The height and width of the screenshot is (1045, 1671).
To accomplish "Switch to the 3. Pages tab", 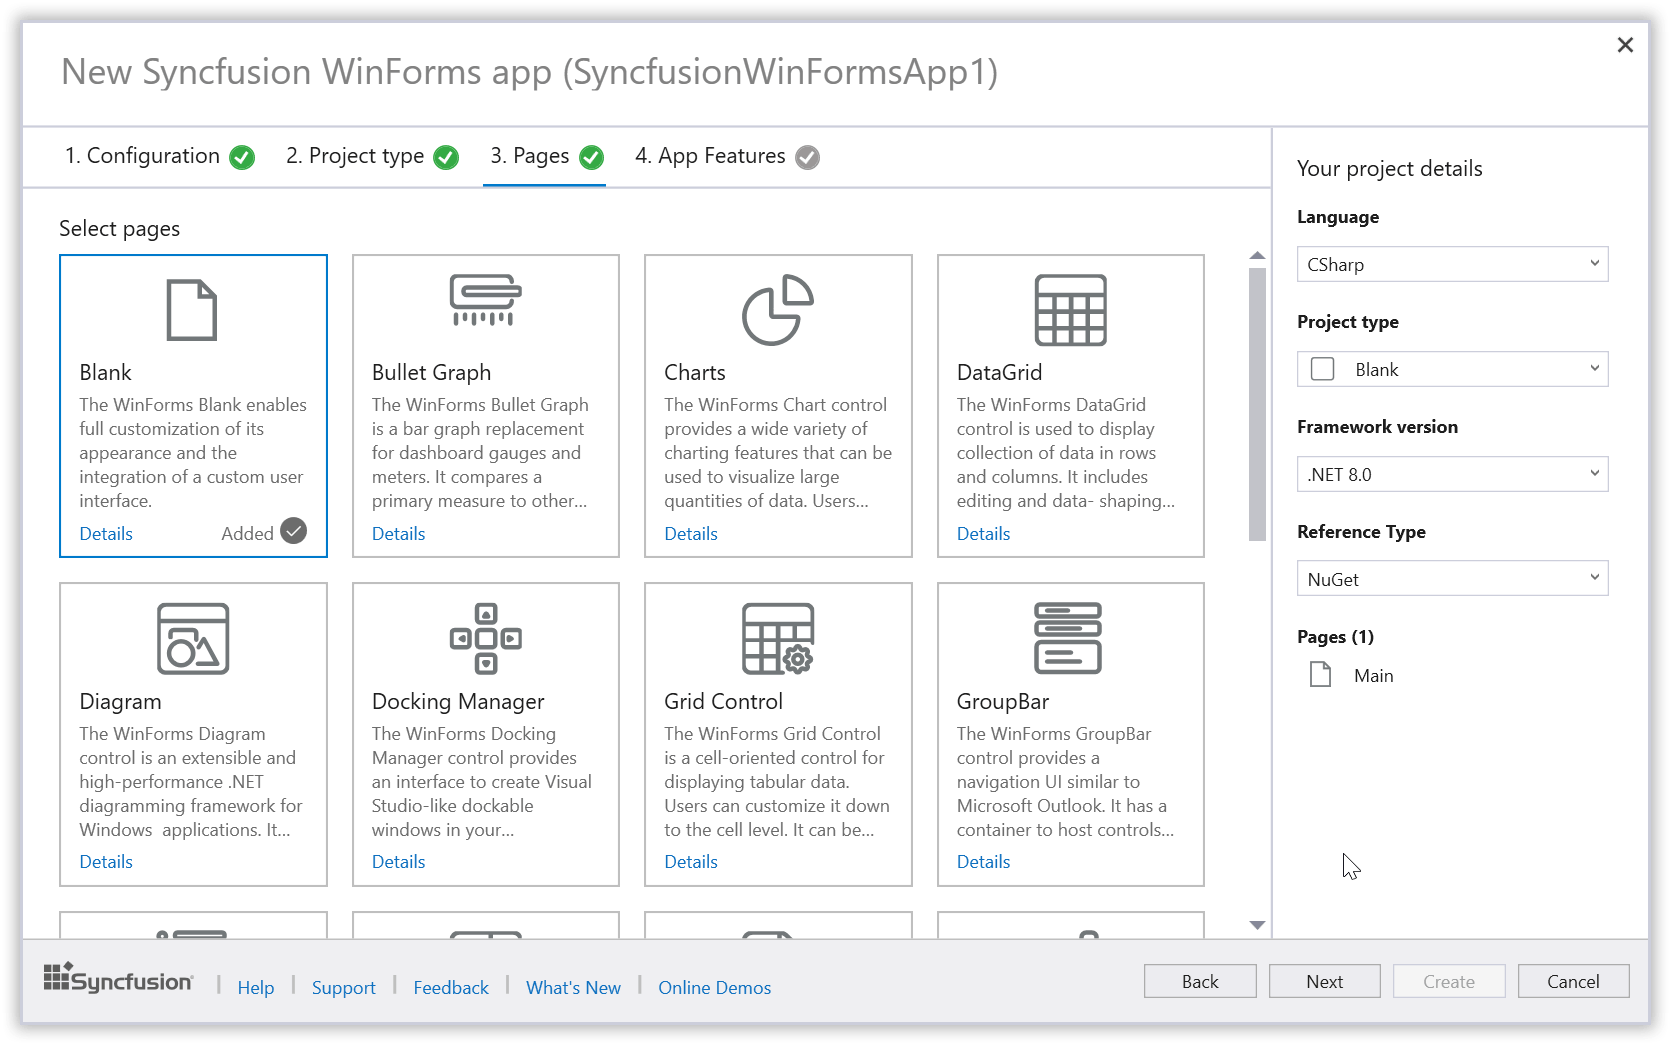I will click(x=545, y=156).
